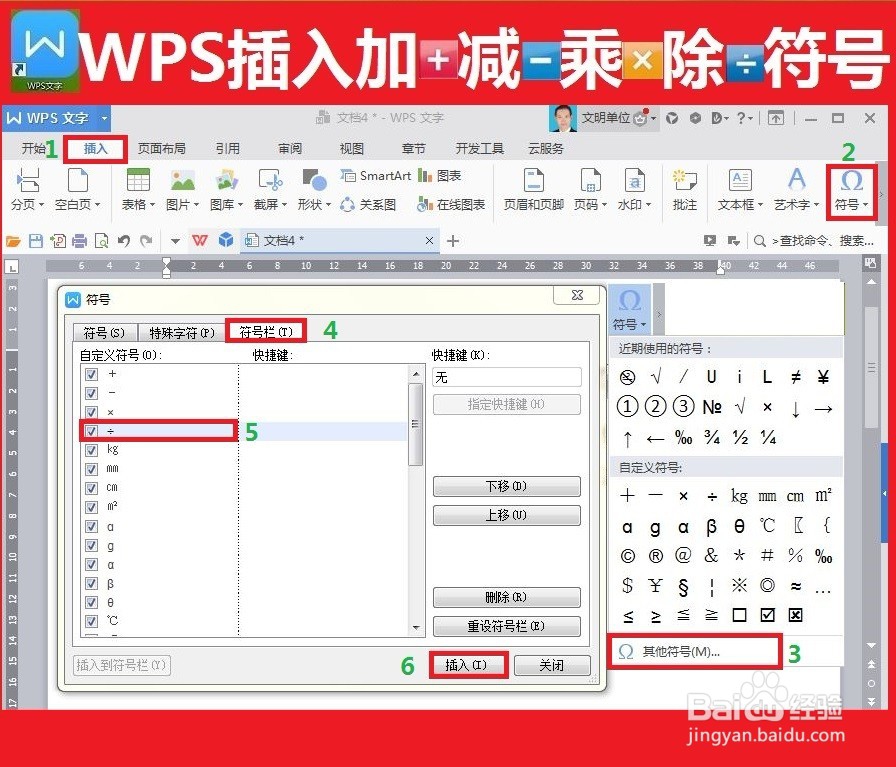This screenshot has width=896, height=767.
Task: Expand the 艺术字 dropdown arrow
Action: [x=817, y=205]
